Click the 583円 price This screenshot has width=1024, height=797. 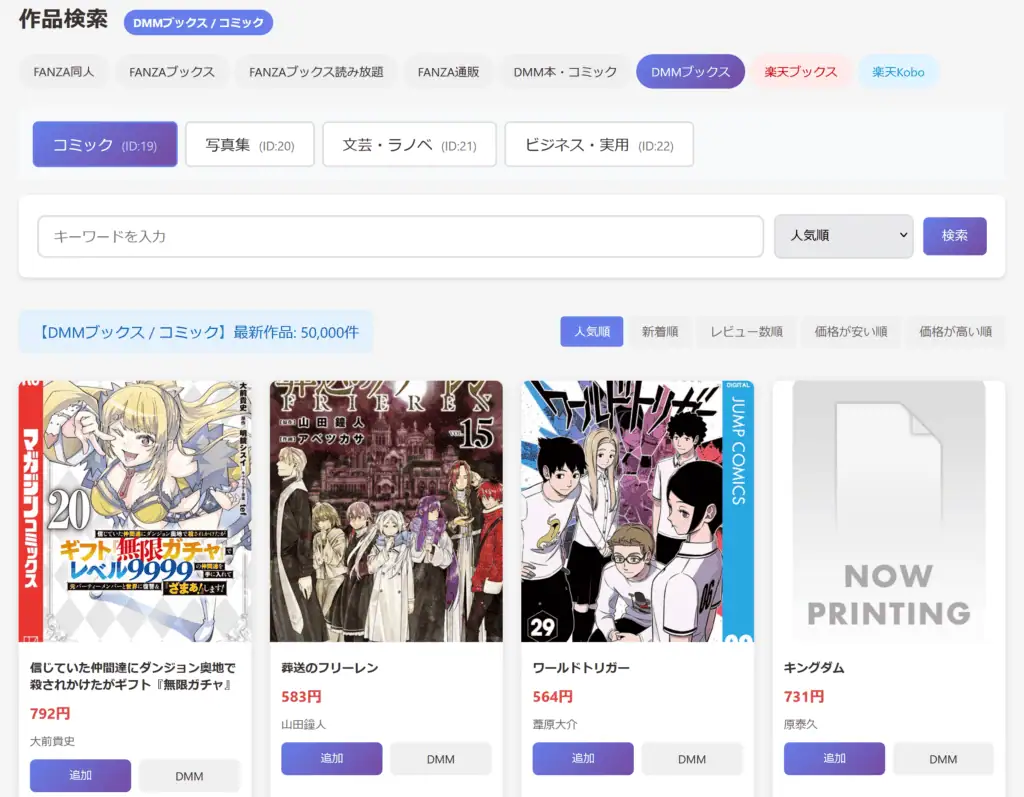301,696
